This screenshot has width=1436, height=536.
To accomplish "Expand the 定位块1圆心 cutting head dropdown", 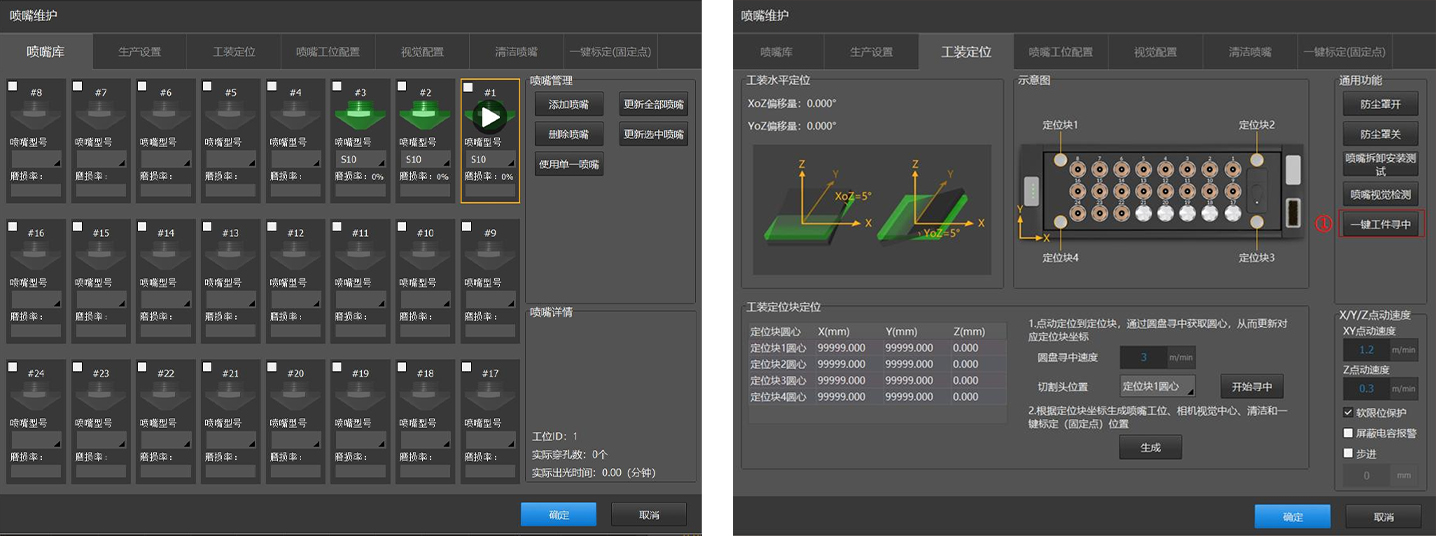I will [x=1157, y=386].
